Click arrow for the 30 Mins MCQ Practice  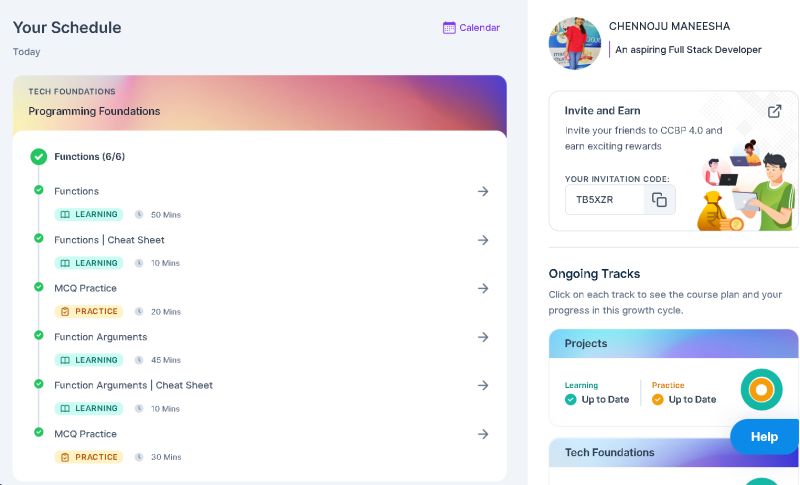click(x=483, y=434)
